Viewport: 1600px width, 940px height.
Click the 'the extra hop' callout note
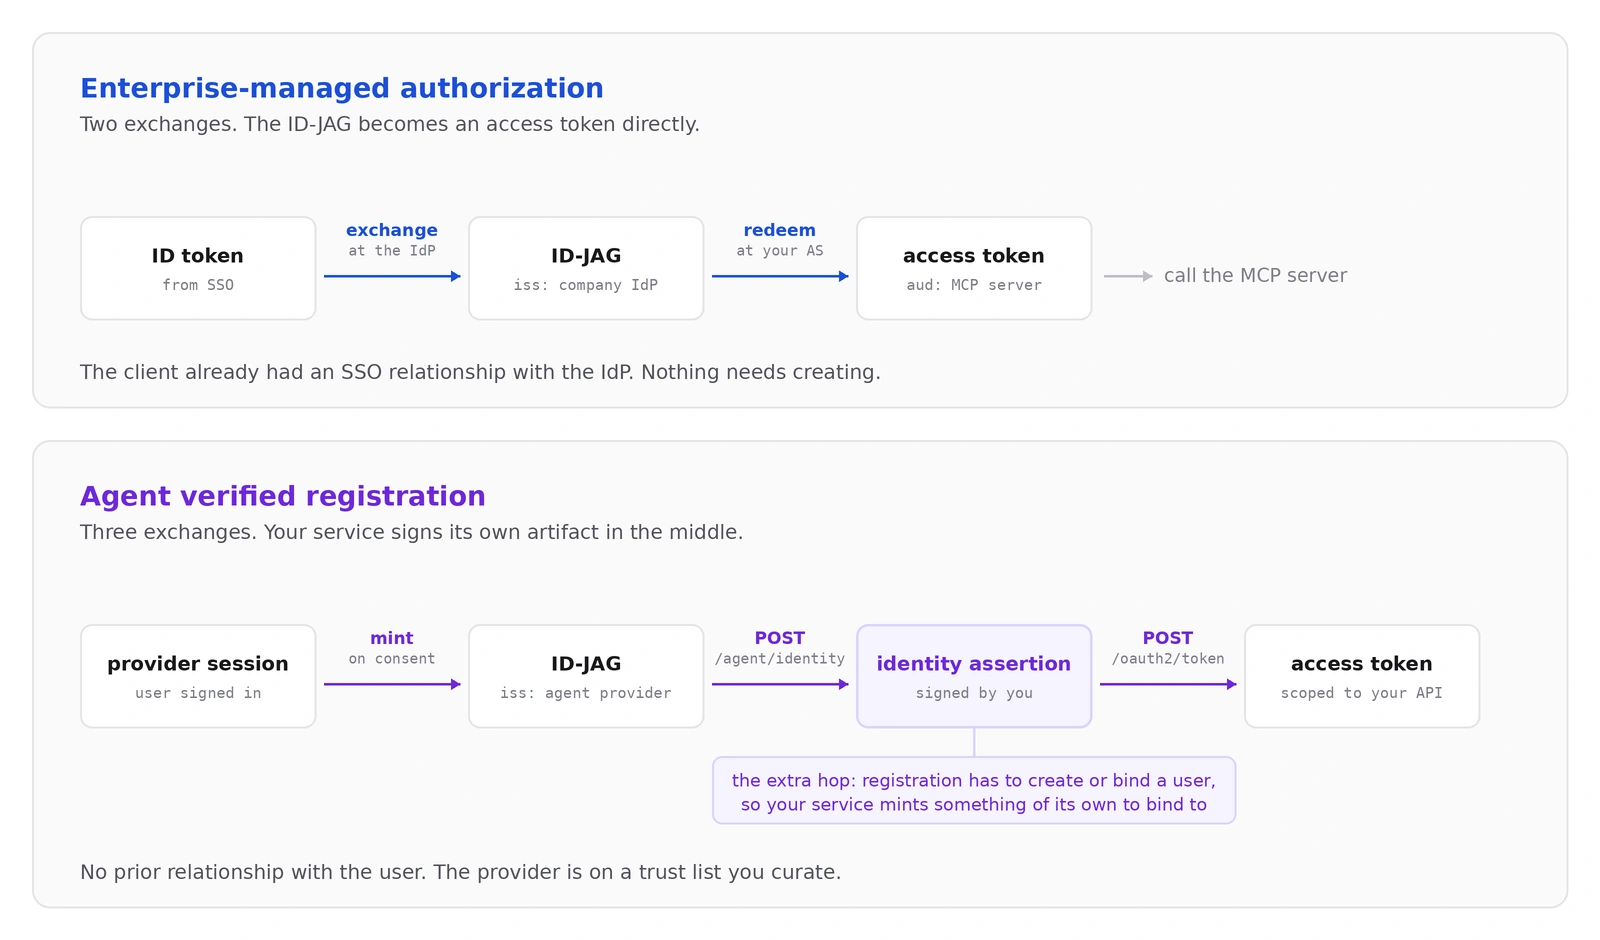click(974, 791)
